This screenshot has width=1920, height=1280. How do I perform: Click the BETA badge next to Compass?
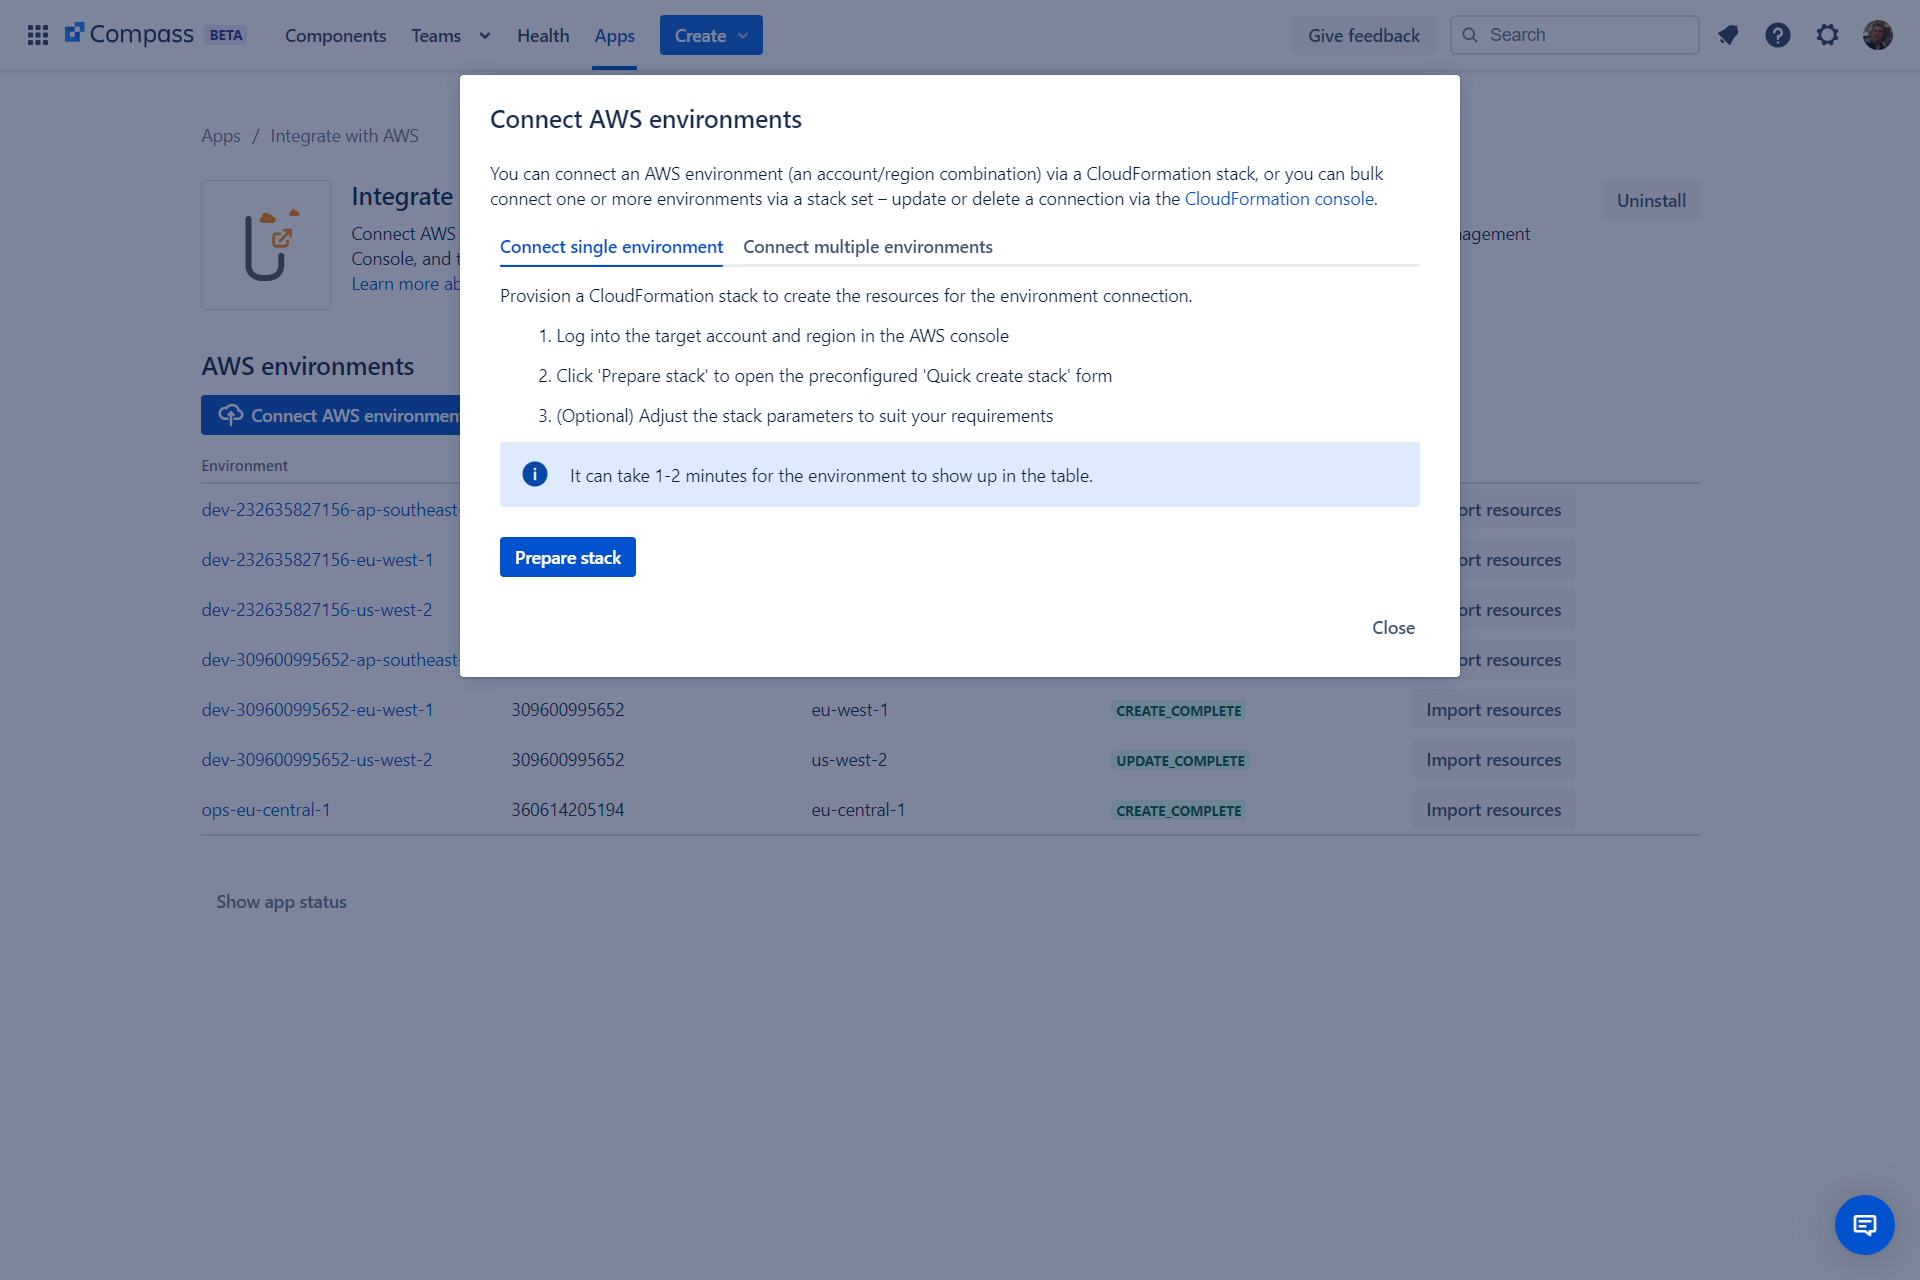pyautogui.click(x=226, y=35)
